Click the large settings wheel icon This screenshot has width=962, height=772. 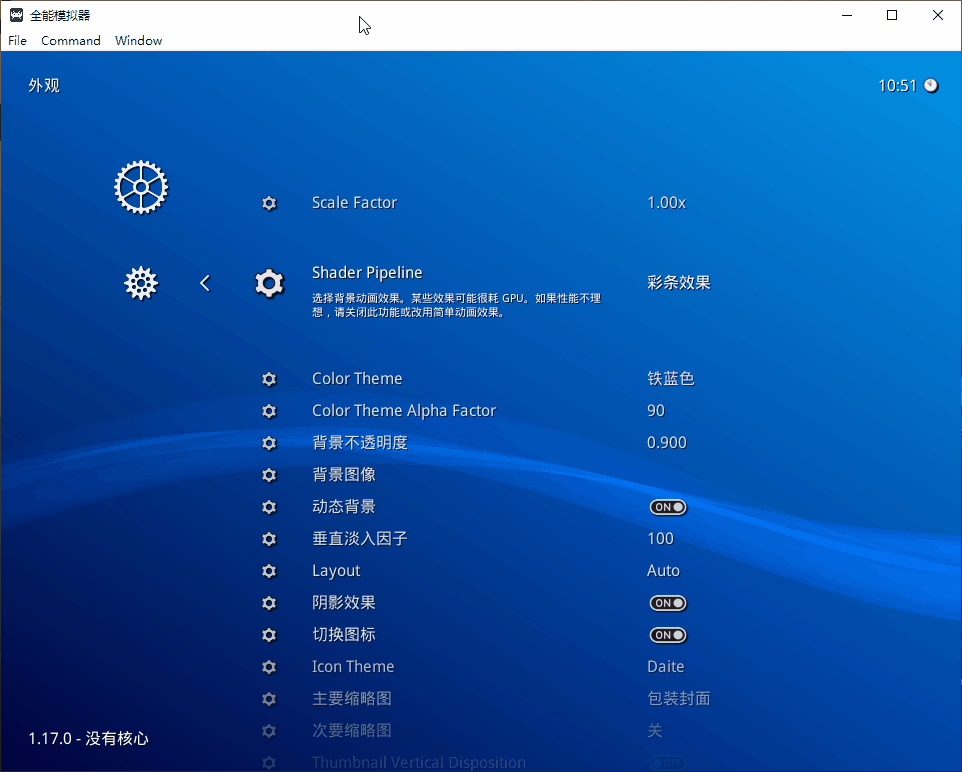[141, 187]
